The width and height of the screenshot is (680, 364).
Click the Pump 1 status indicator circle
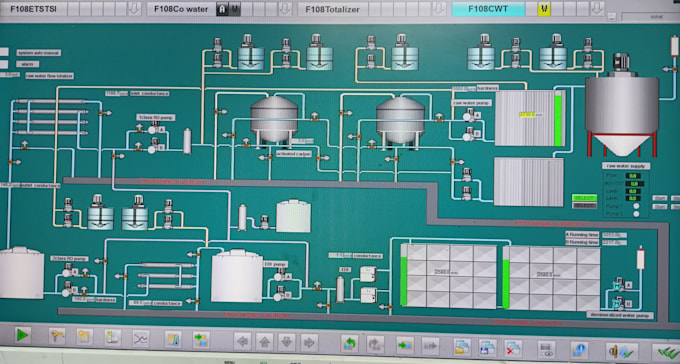click(636, 206)
